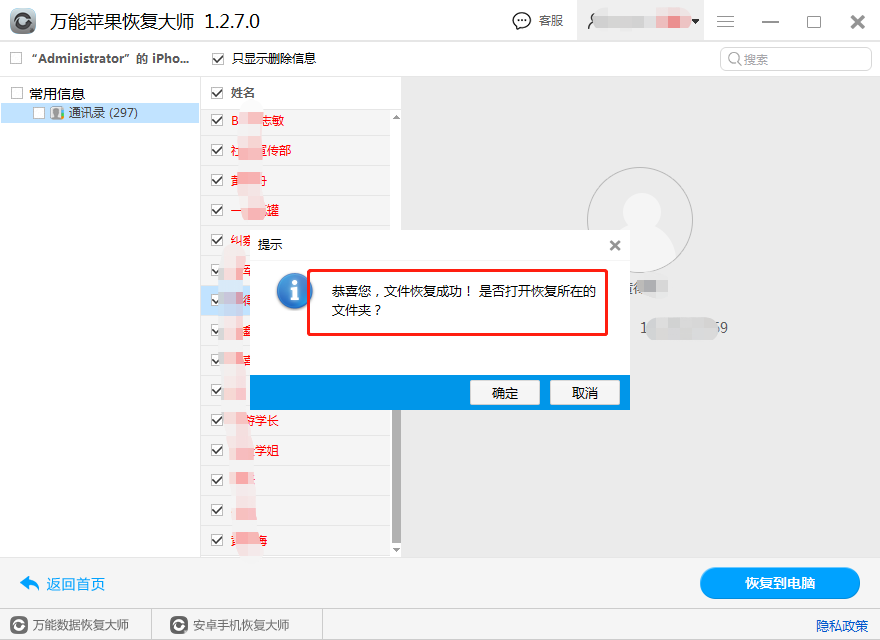Viewport: 880px width, 640px height.
Task: Uncheck the contact ending in 罐
Action: coord(217,210)
